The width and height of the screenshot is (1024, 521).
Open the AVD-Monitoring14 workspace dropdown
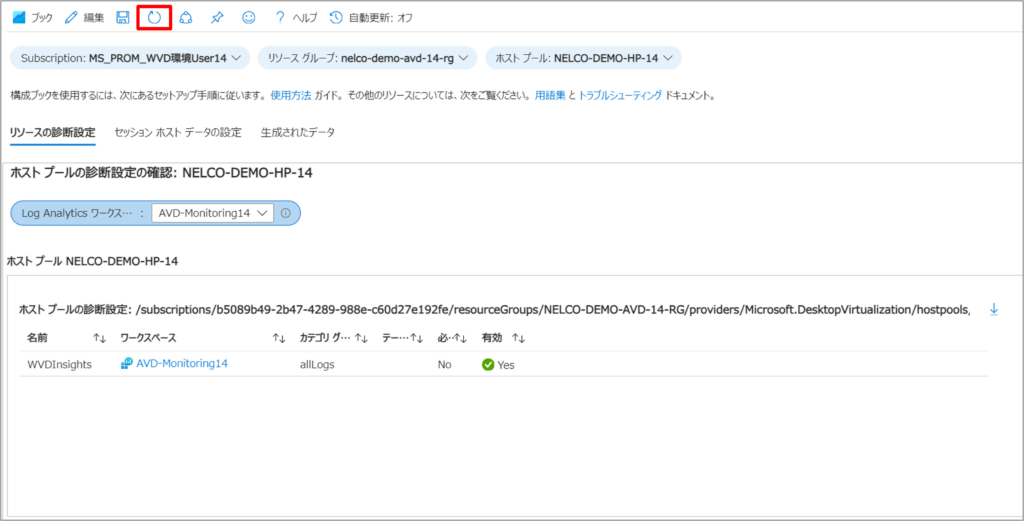tap(212, 213)
